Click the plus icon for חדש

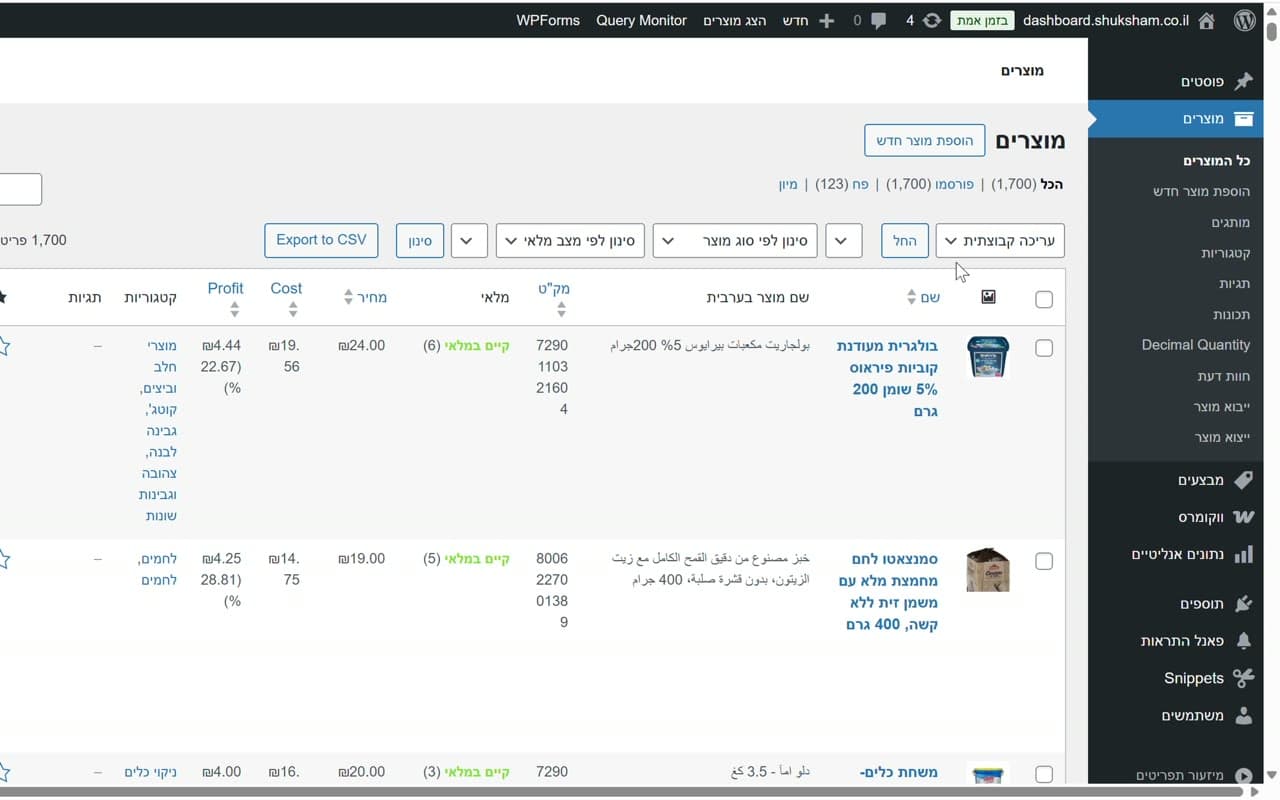(x=826, y=20)
